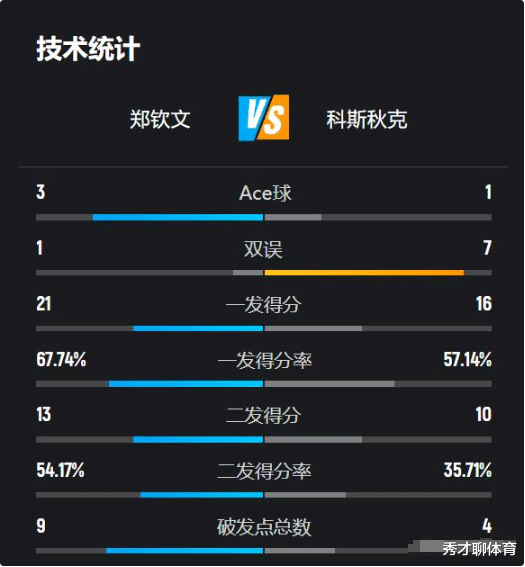Click the 一发得分 stat label
525x567 pixels.
tap(263, 304)
